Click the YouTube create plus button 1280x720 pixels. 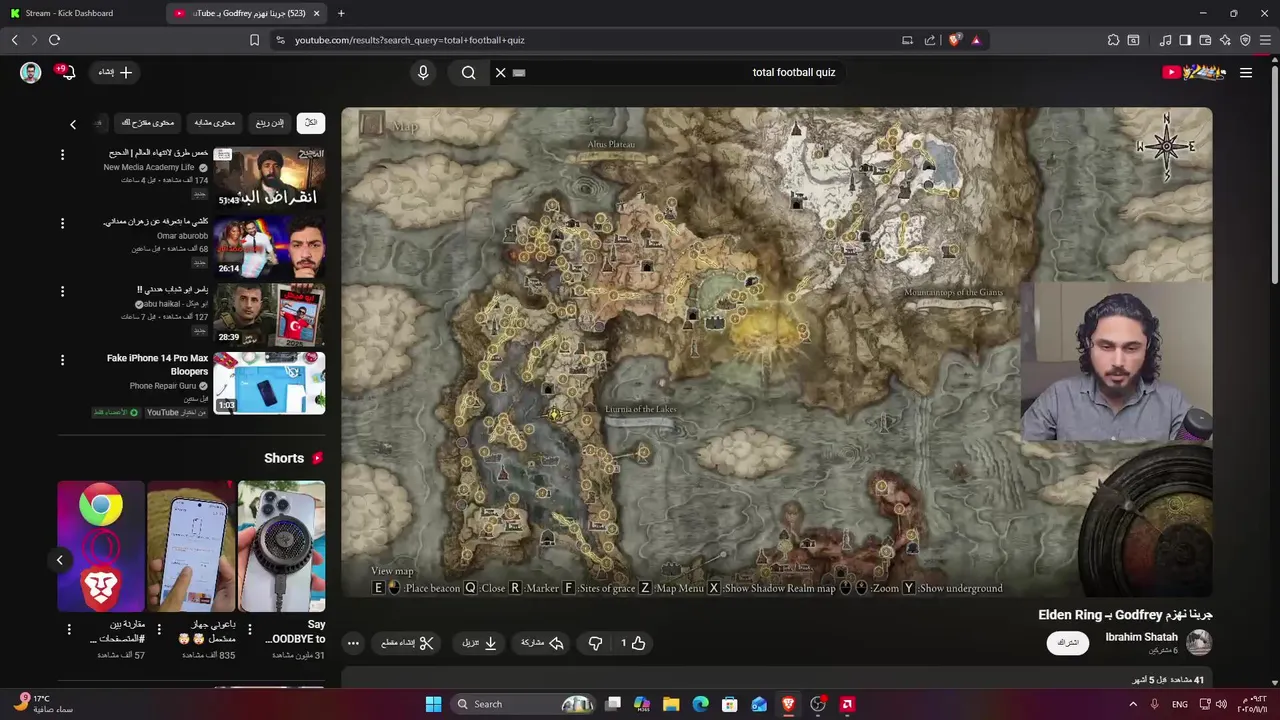click(x=116, y=72)
